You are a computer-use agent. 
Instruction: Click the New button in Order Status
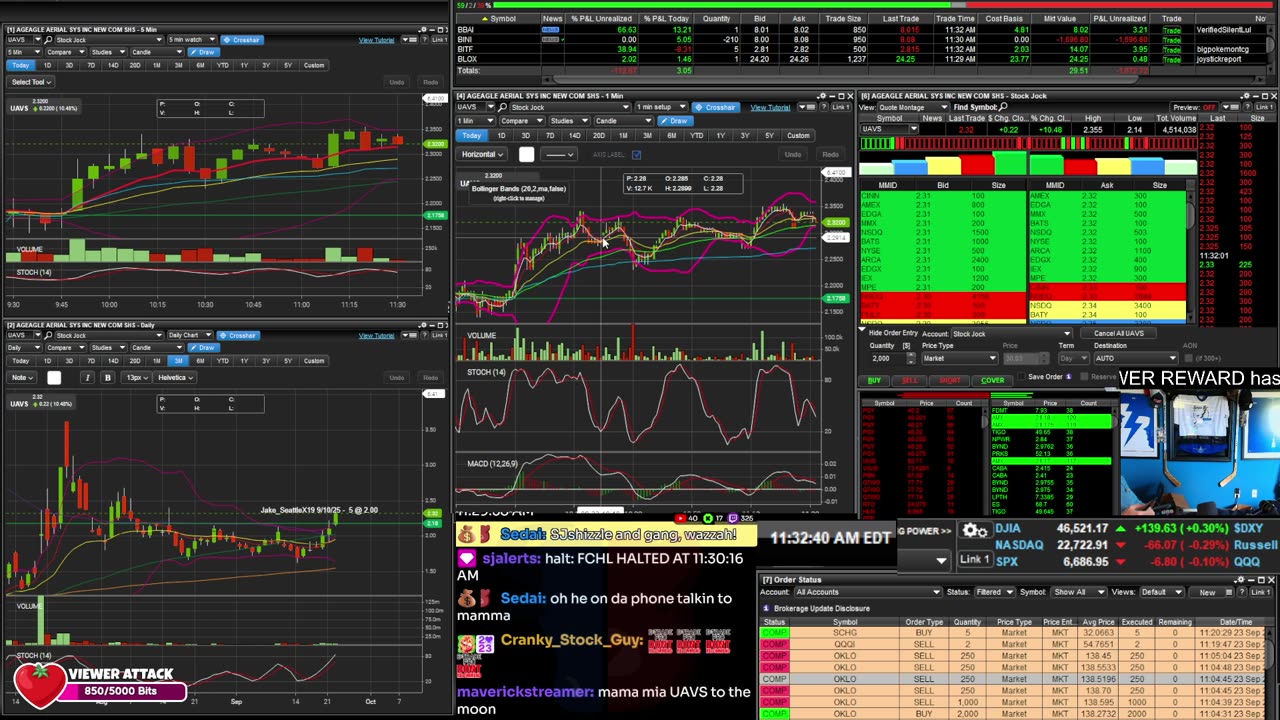coord(1207,592)
